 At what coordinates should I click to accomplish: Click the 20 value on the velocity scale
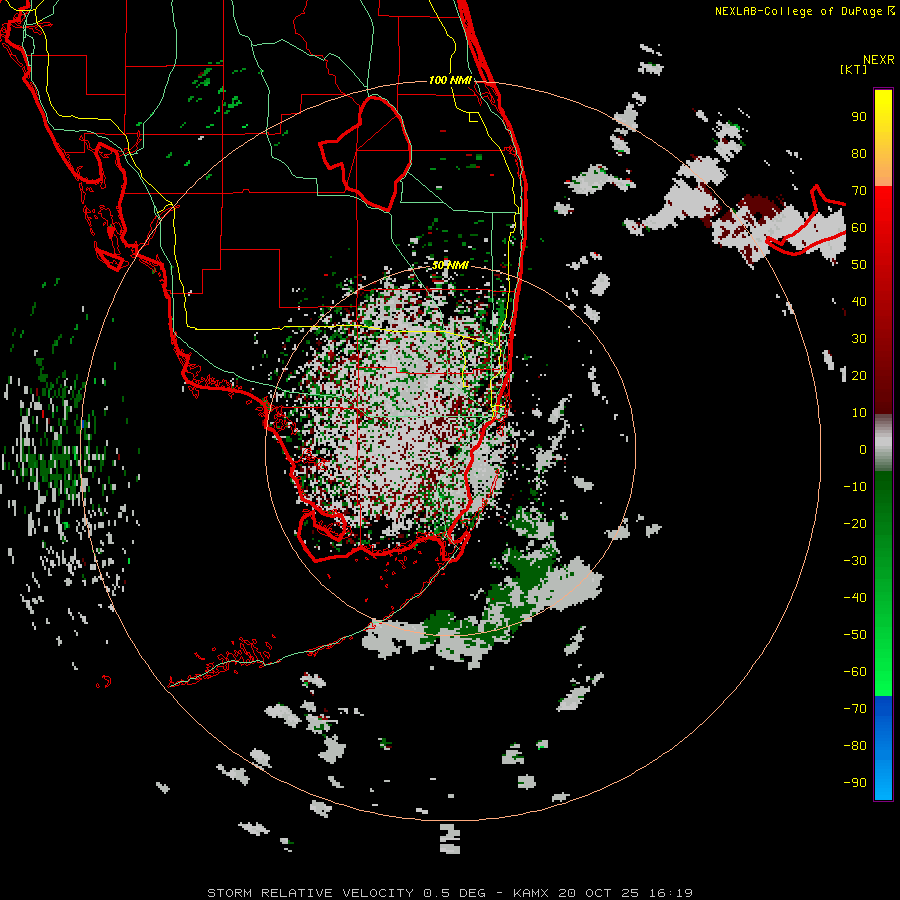click(x=859, y=376)
